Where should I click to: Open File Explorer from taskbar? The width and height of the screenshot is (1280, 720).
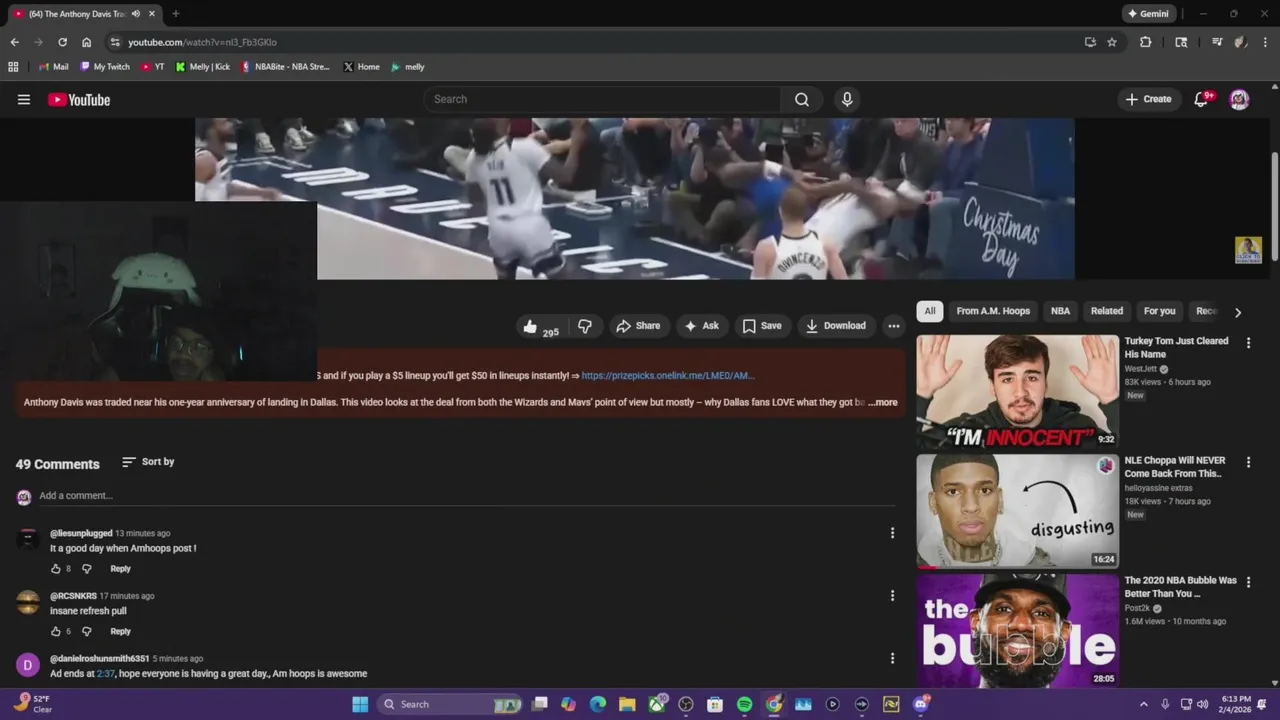click(627, 704)
